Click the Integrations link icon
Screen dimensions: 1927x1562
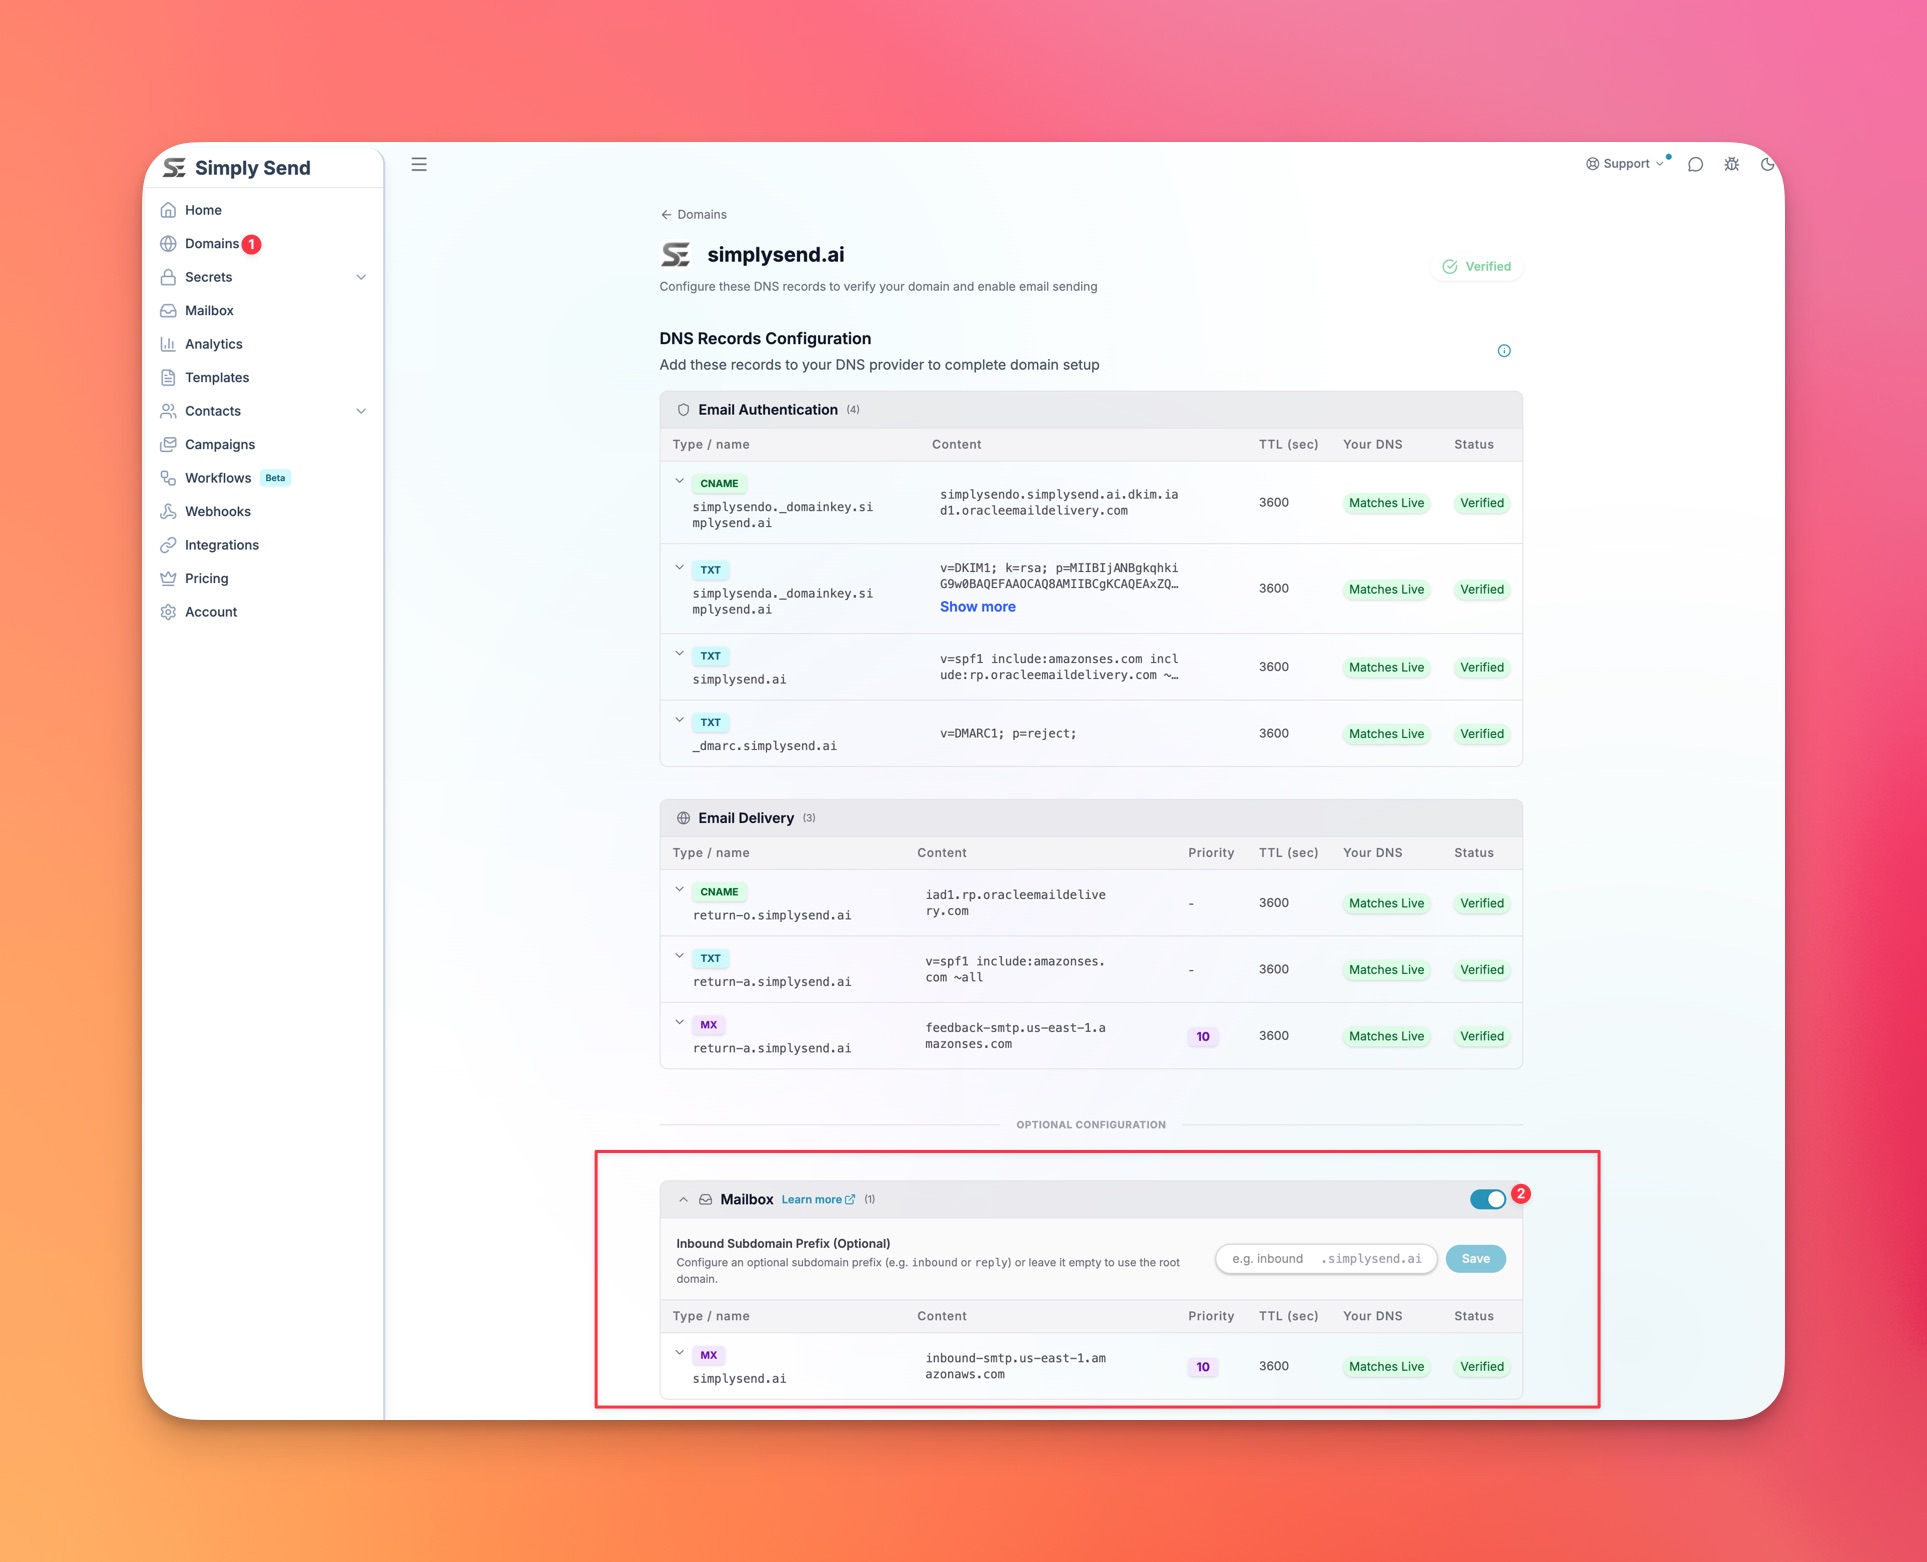168,545
